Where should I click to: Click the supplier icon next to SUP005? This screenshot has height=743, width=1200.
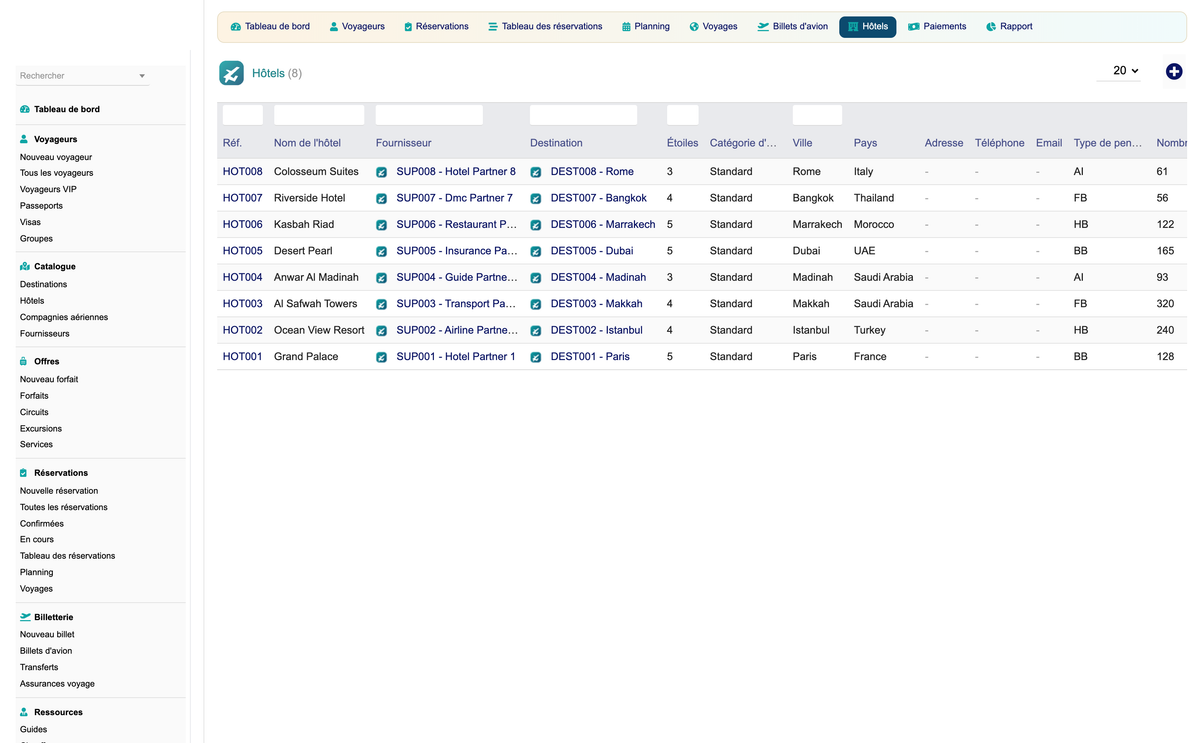(381, 251)
